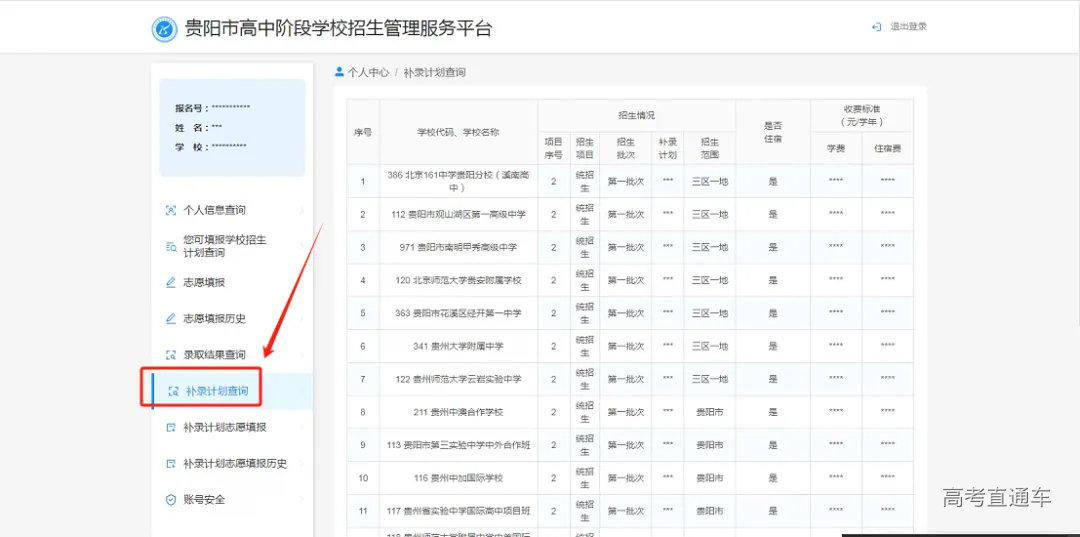Viewport: 1080px width, 537px height.
Task: Expand chevron beside 账号安全
Action: (x=301, y=500)
